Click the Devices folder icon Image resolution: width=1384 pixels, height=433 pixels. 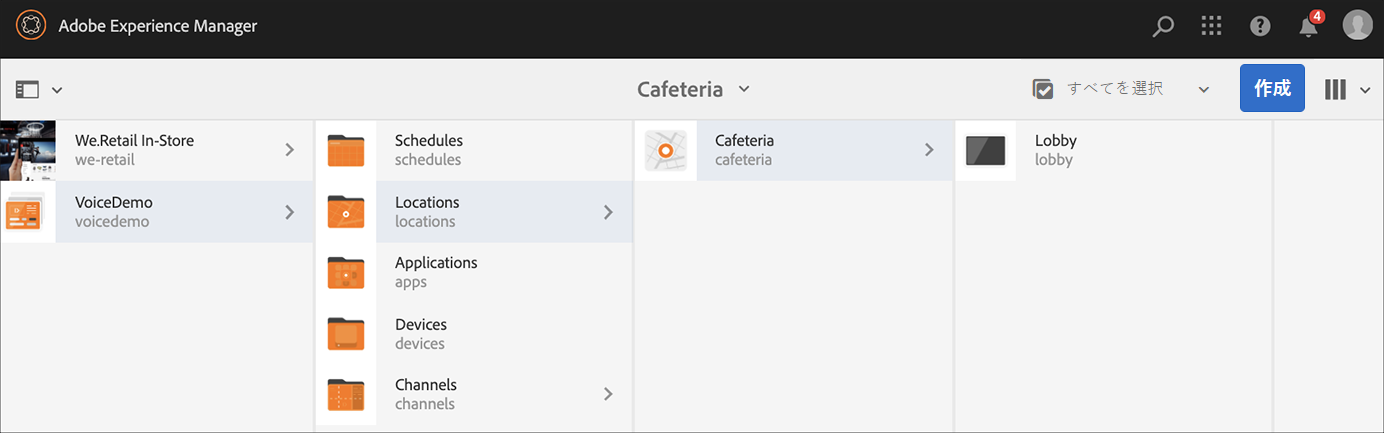tap(346, 334)
